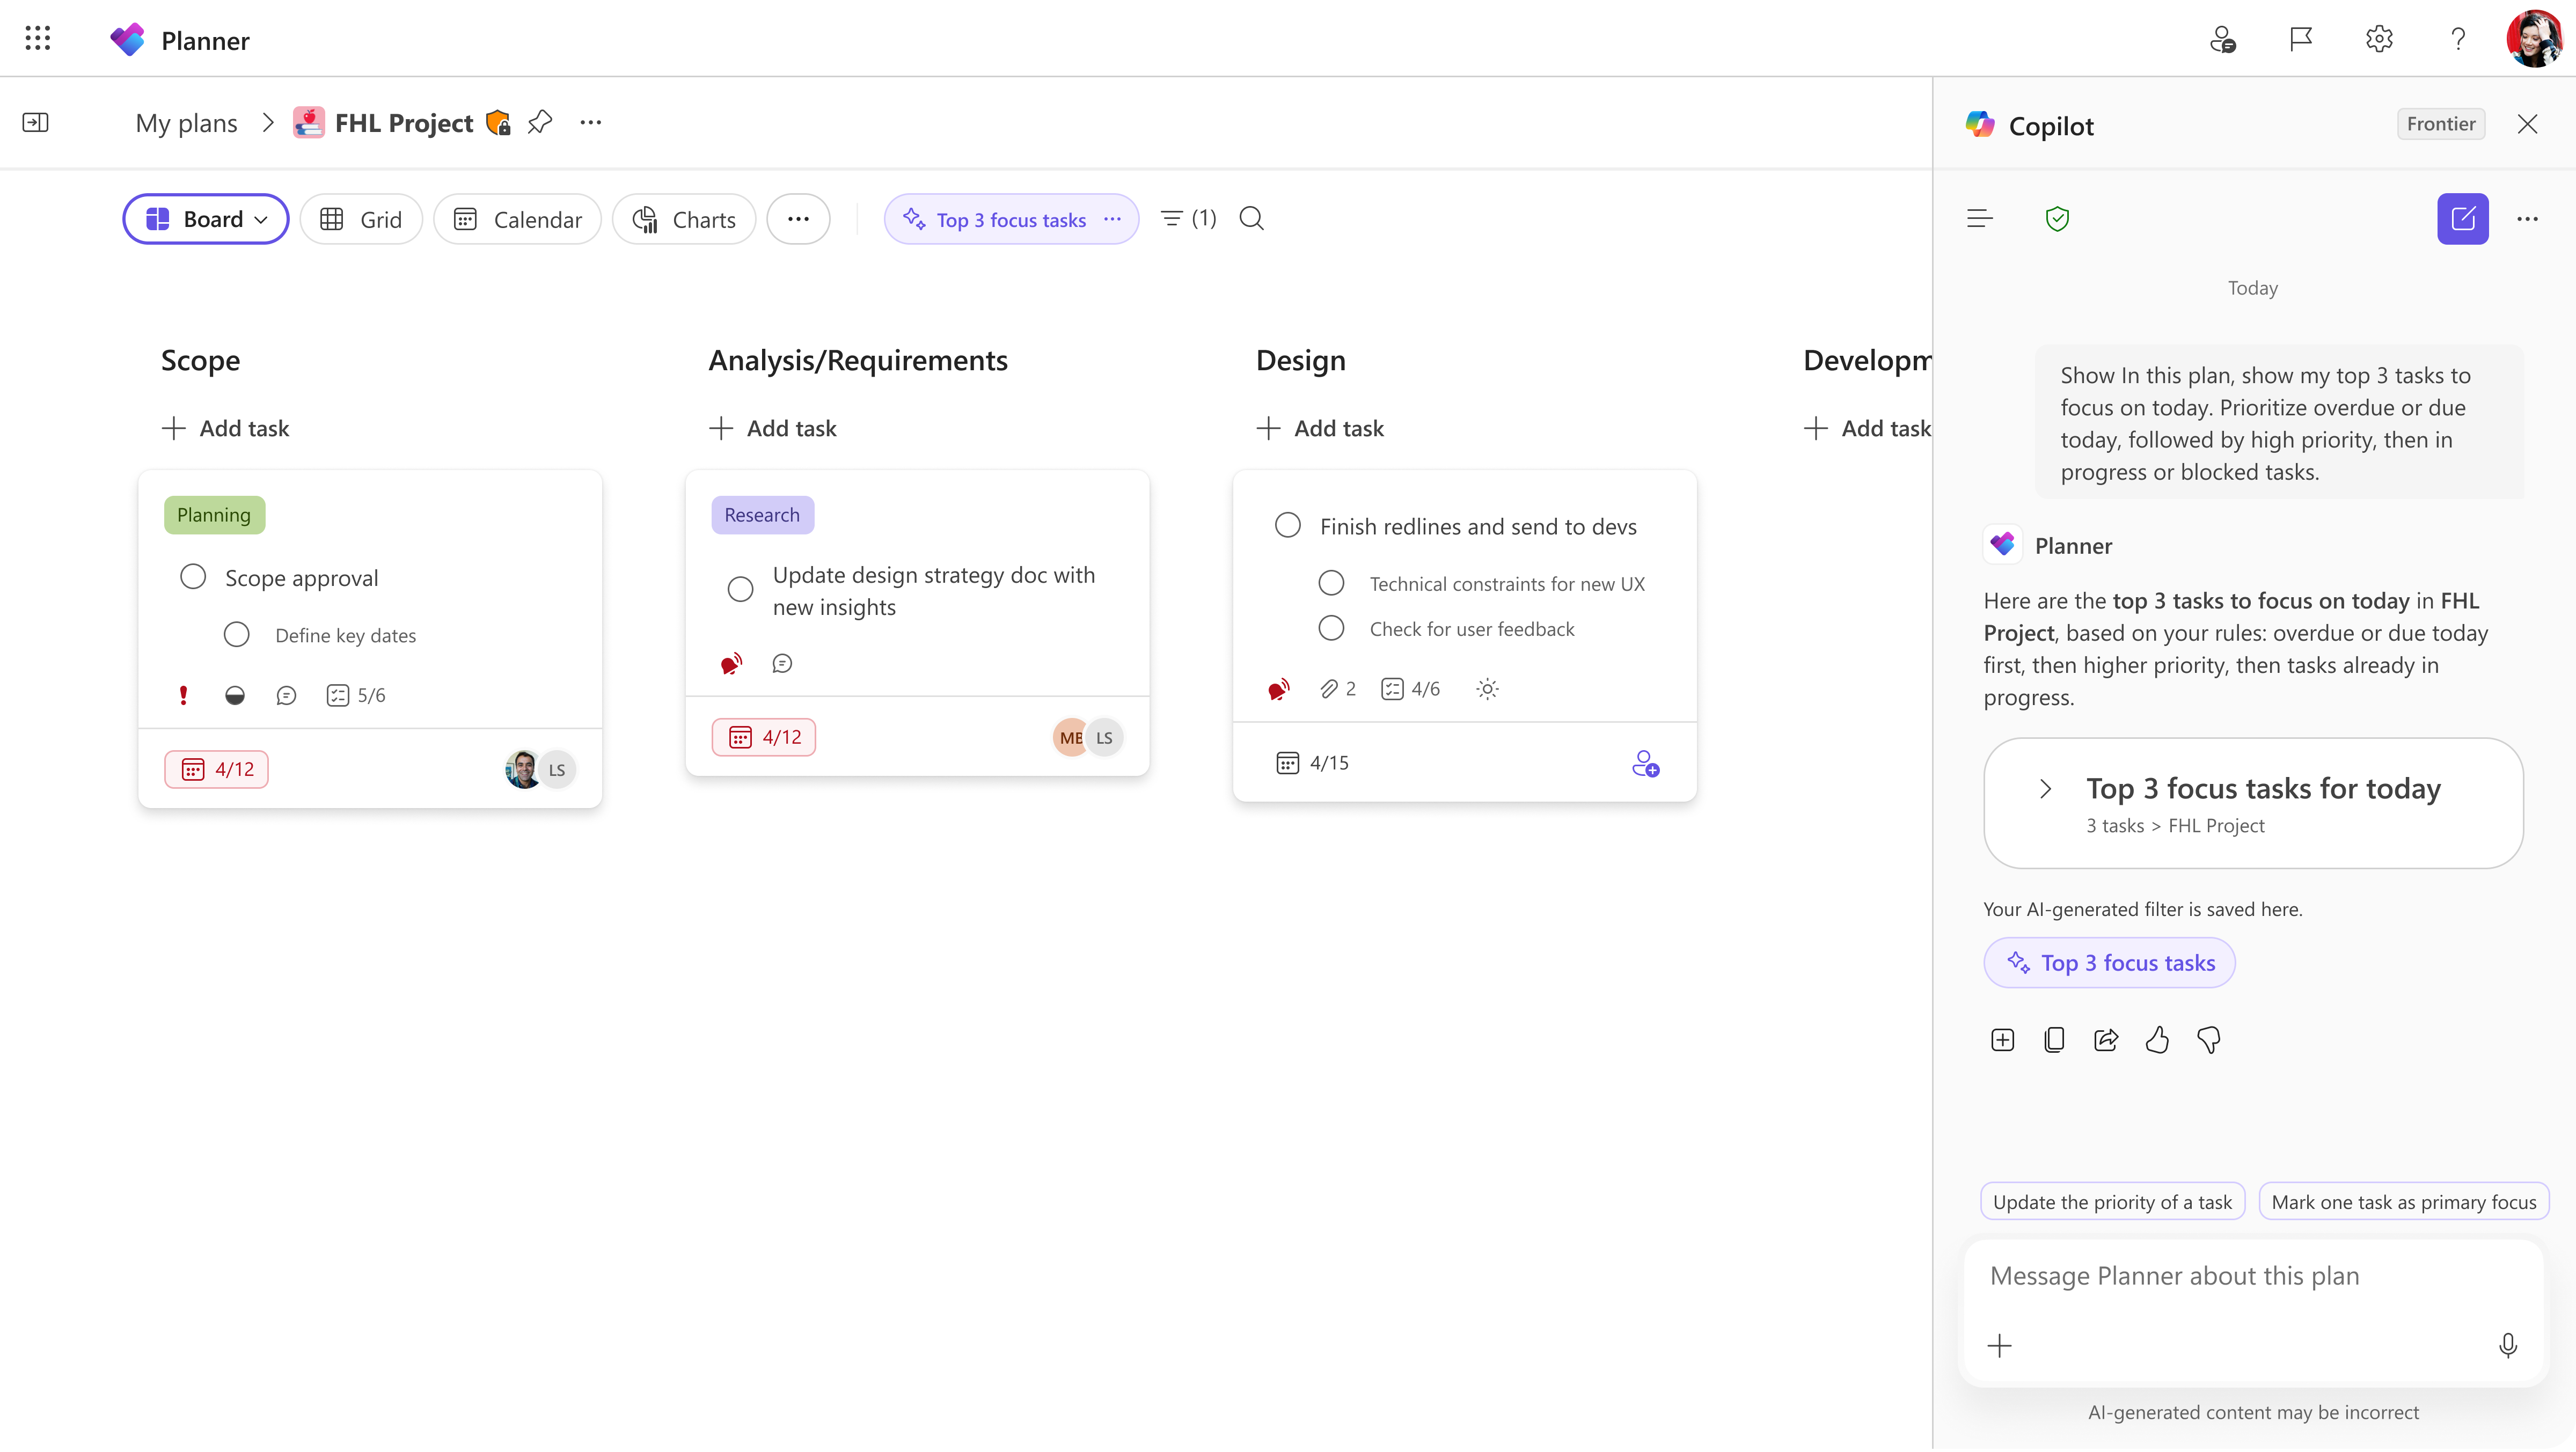Viewport: 2576px width, 1452px height.
Task: Give thumbs down to Copilot response
Action: (2209, 1041)
